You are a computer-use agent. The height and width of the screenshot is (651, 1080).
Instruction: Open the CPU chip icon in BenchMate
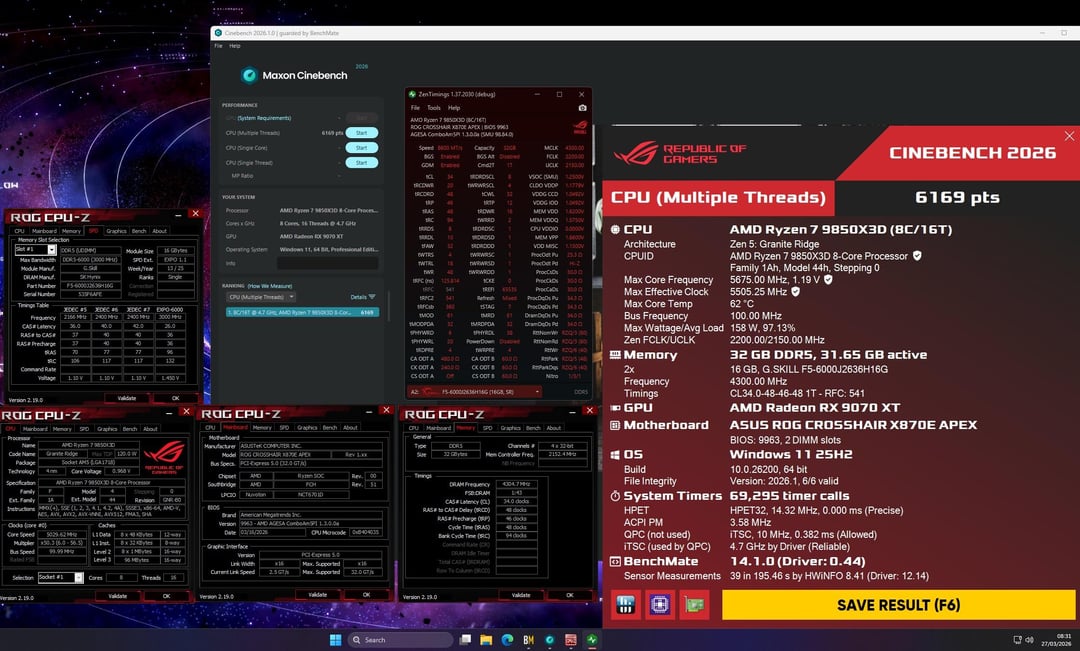[x=659, y=604]
